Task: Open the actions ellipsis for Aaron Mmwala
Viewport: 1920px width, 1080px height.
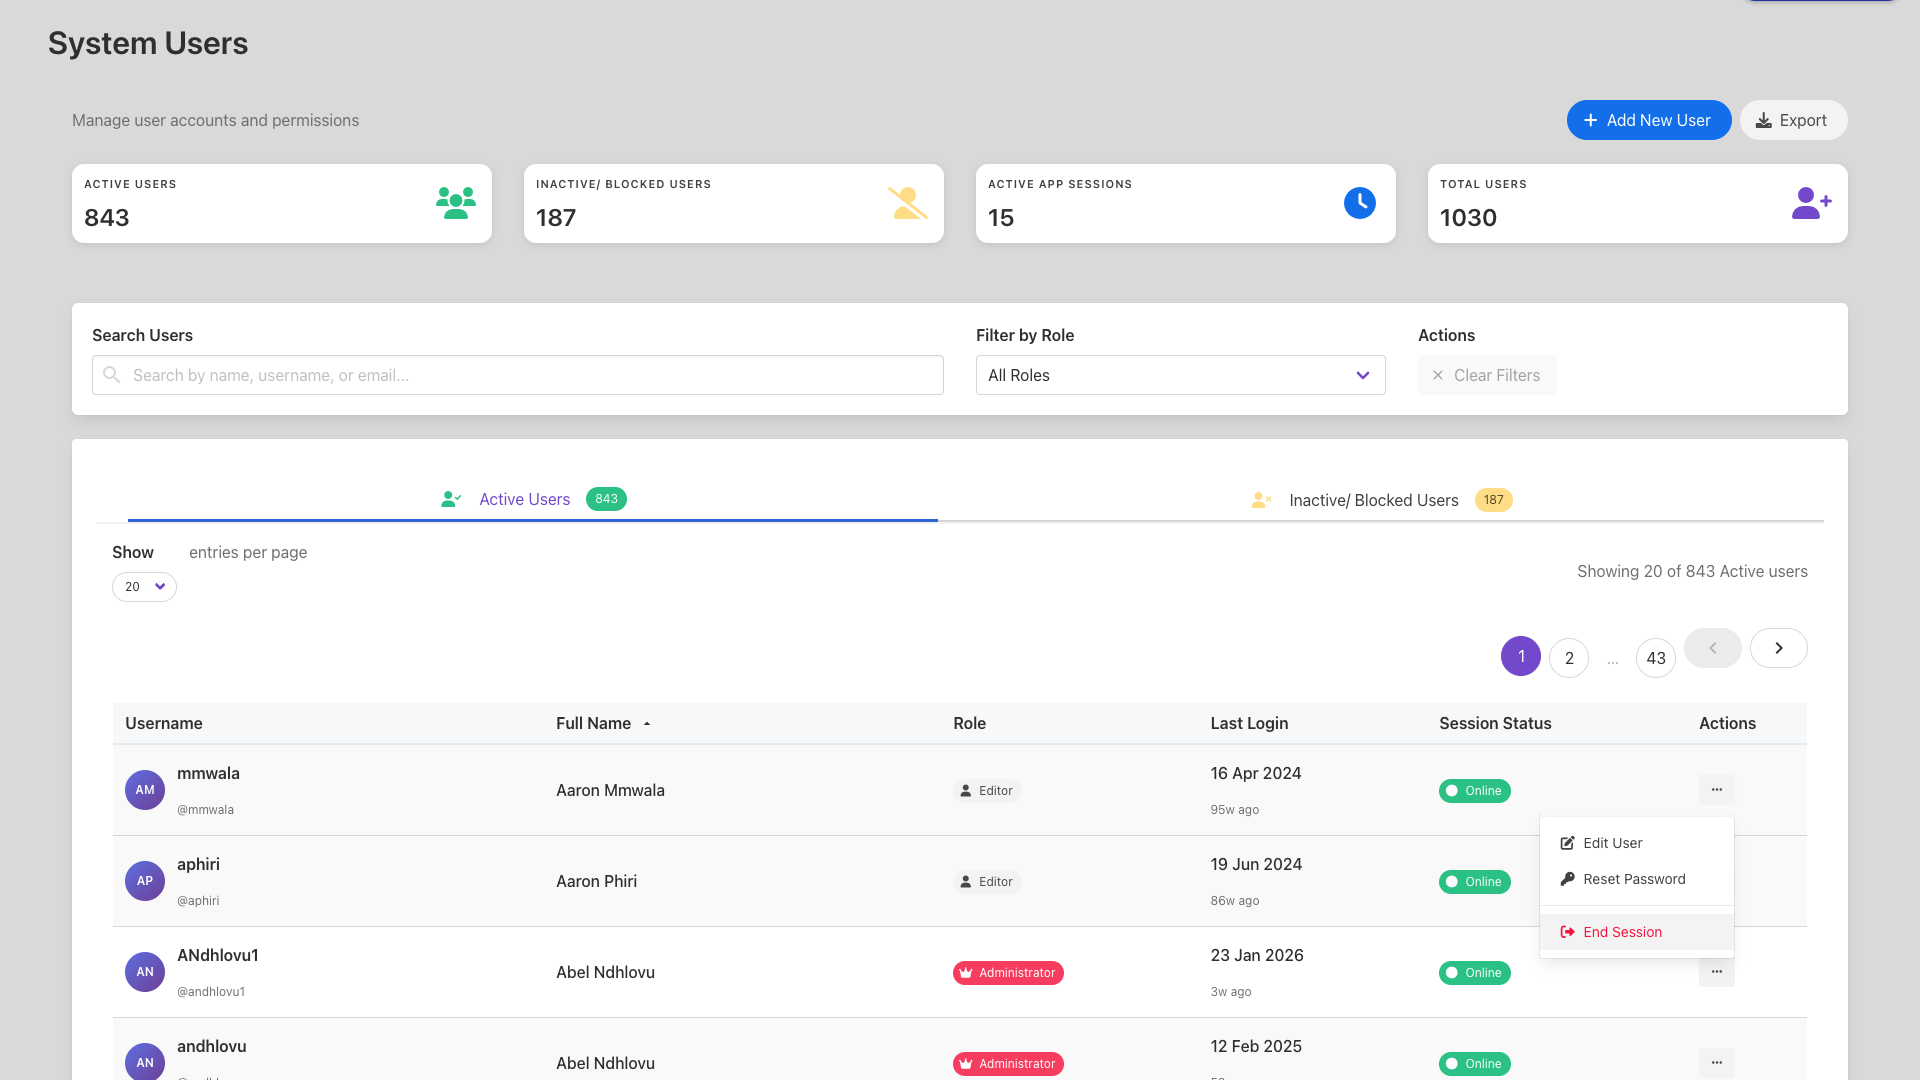Action: (x=1716, y=790)
